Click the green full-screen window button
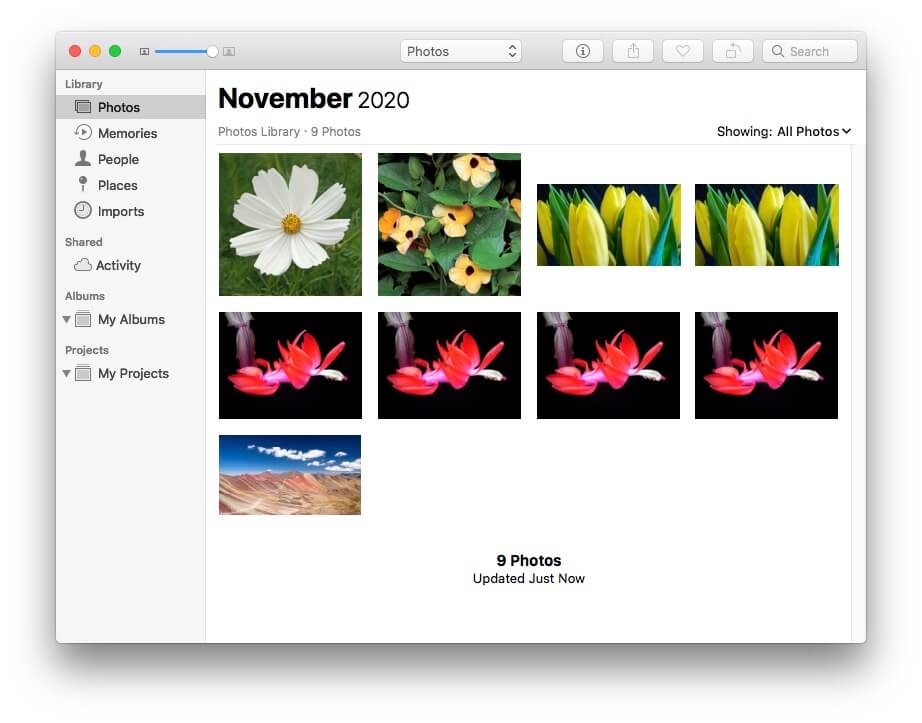Screen dimensions: 922x723 point(115,51)
